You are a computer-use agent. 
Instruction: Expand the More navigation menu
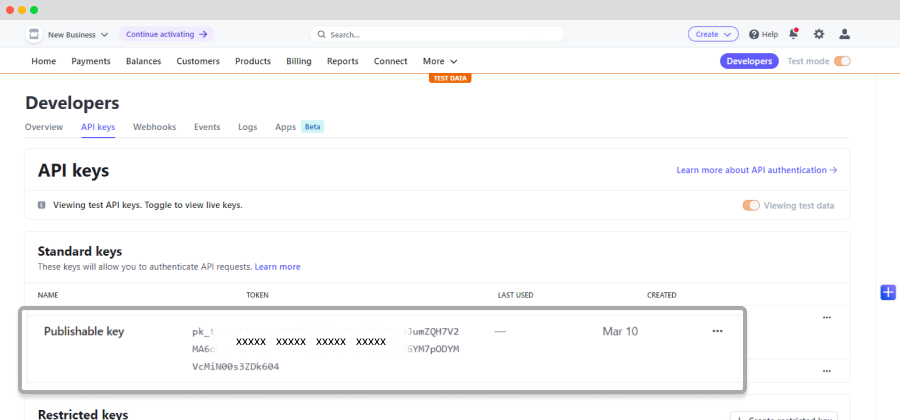tap(440, 61)
